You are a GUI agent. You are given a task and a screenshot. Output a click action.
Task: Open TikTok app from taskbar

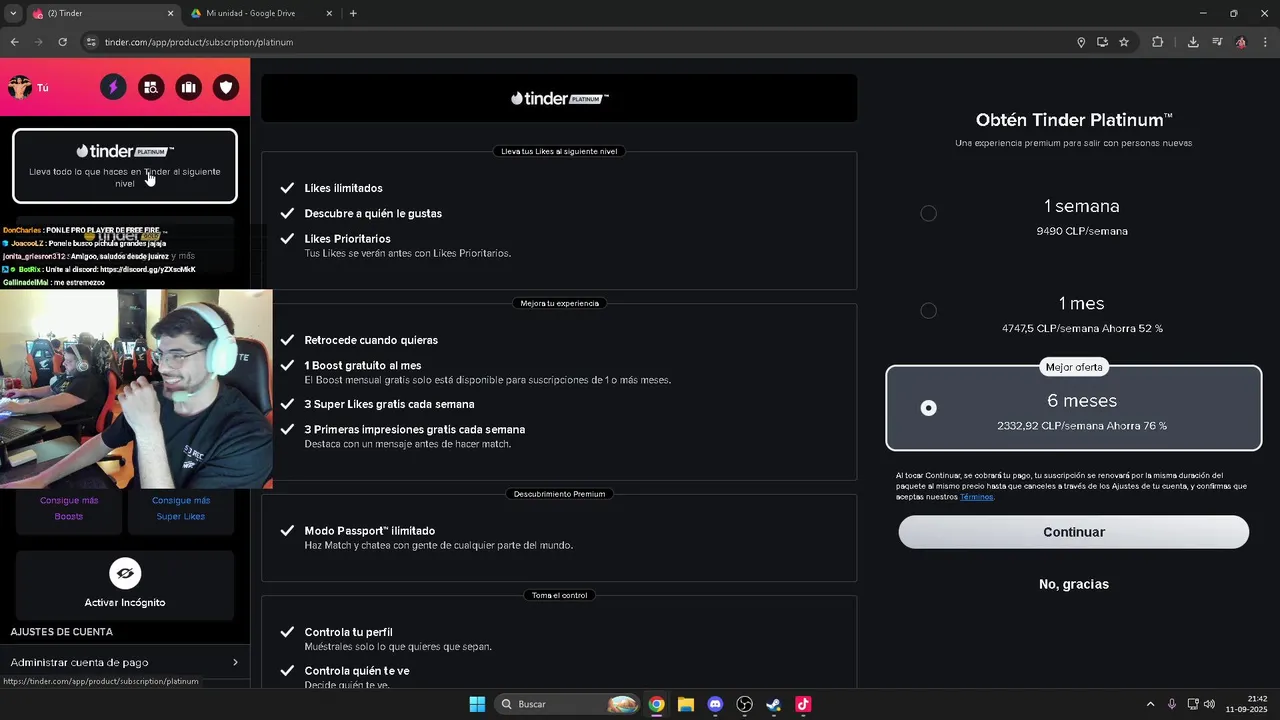pos(803,704)
